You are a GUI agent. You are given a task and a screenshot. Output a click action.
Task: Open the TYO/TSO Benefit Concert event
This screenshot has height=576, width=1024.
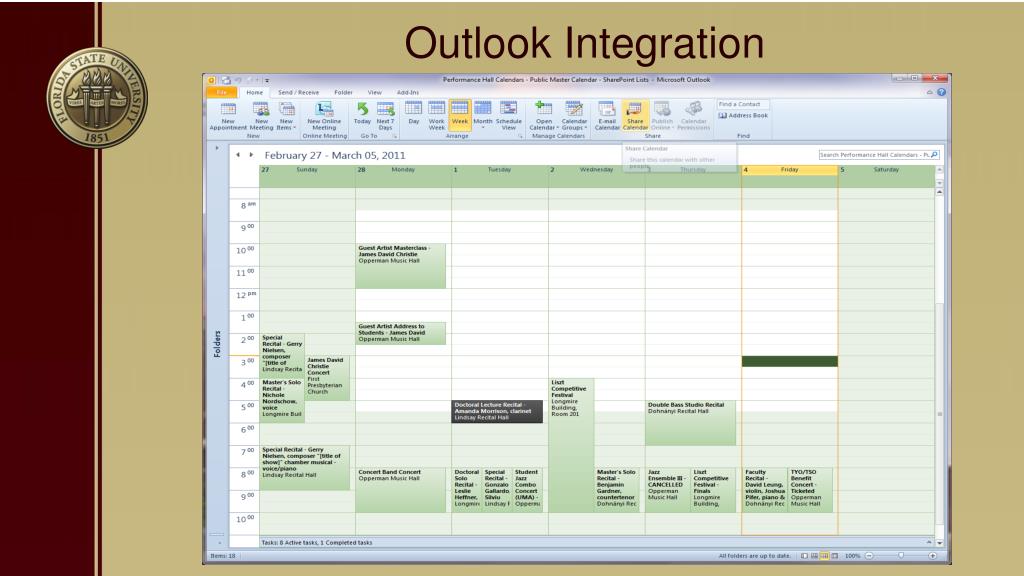pyautogui.click(x=810, y=490)
